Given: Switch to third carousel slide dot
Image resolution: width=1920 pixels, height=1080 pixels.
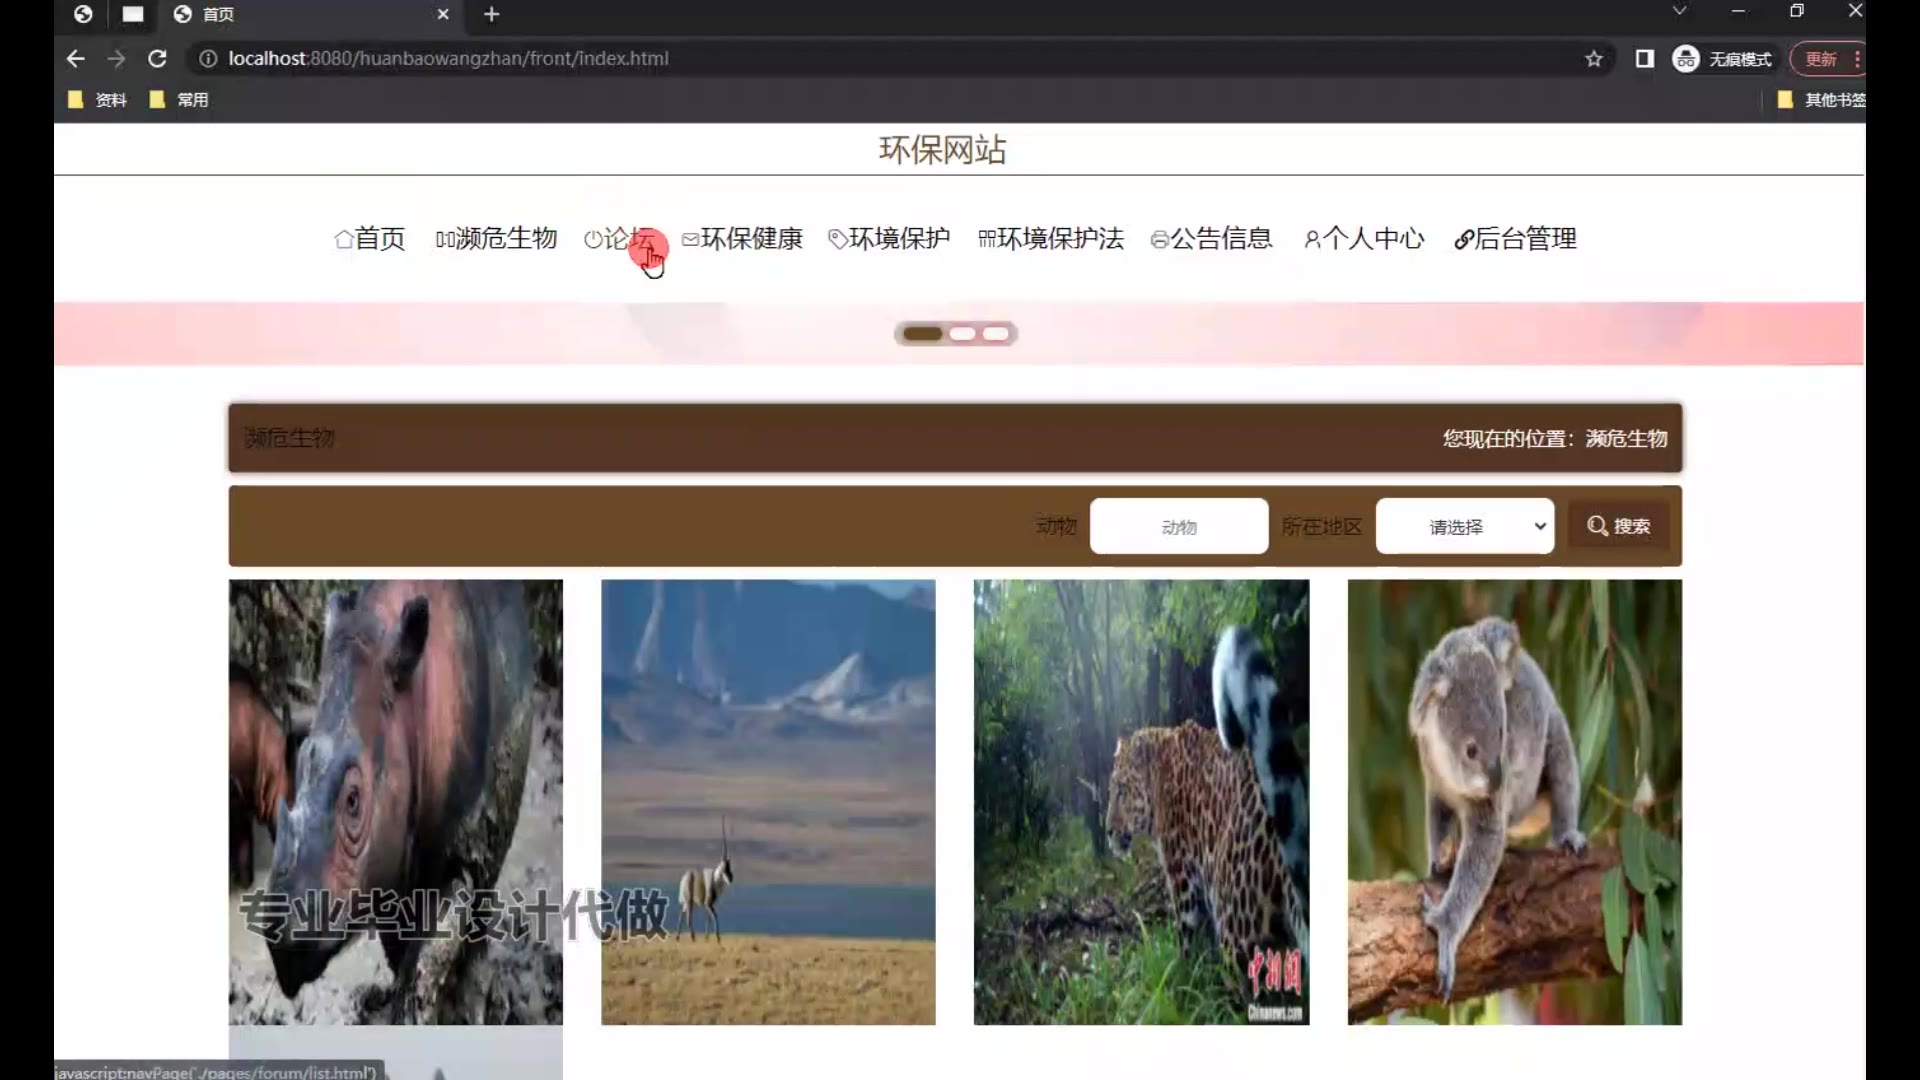Looking at the screenshot, I should coord(996,334).
